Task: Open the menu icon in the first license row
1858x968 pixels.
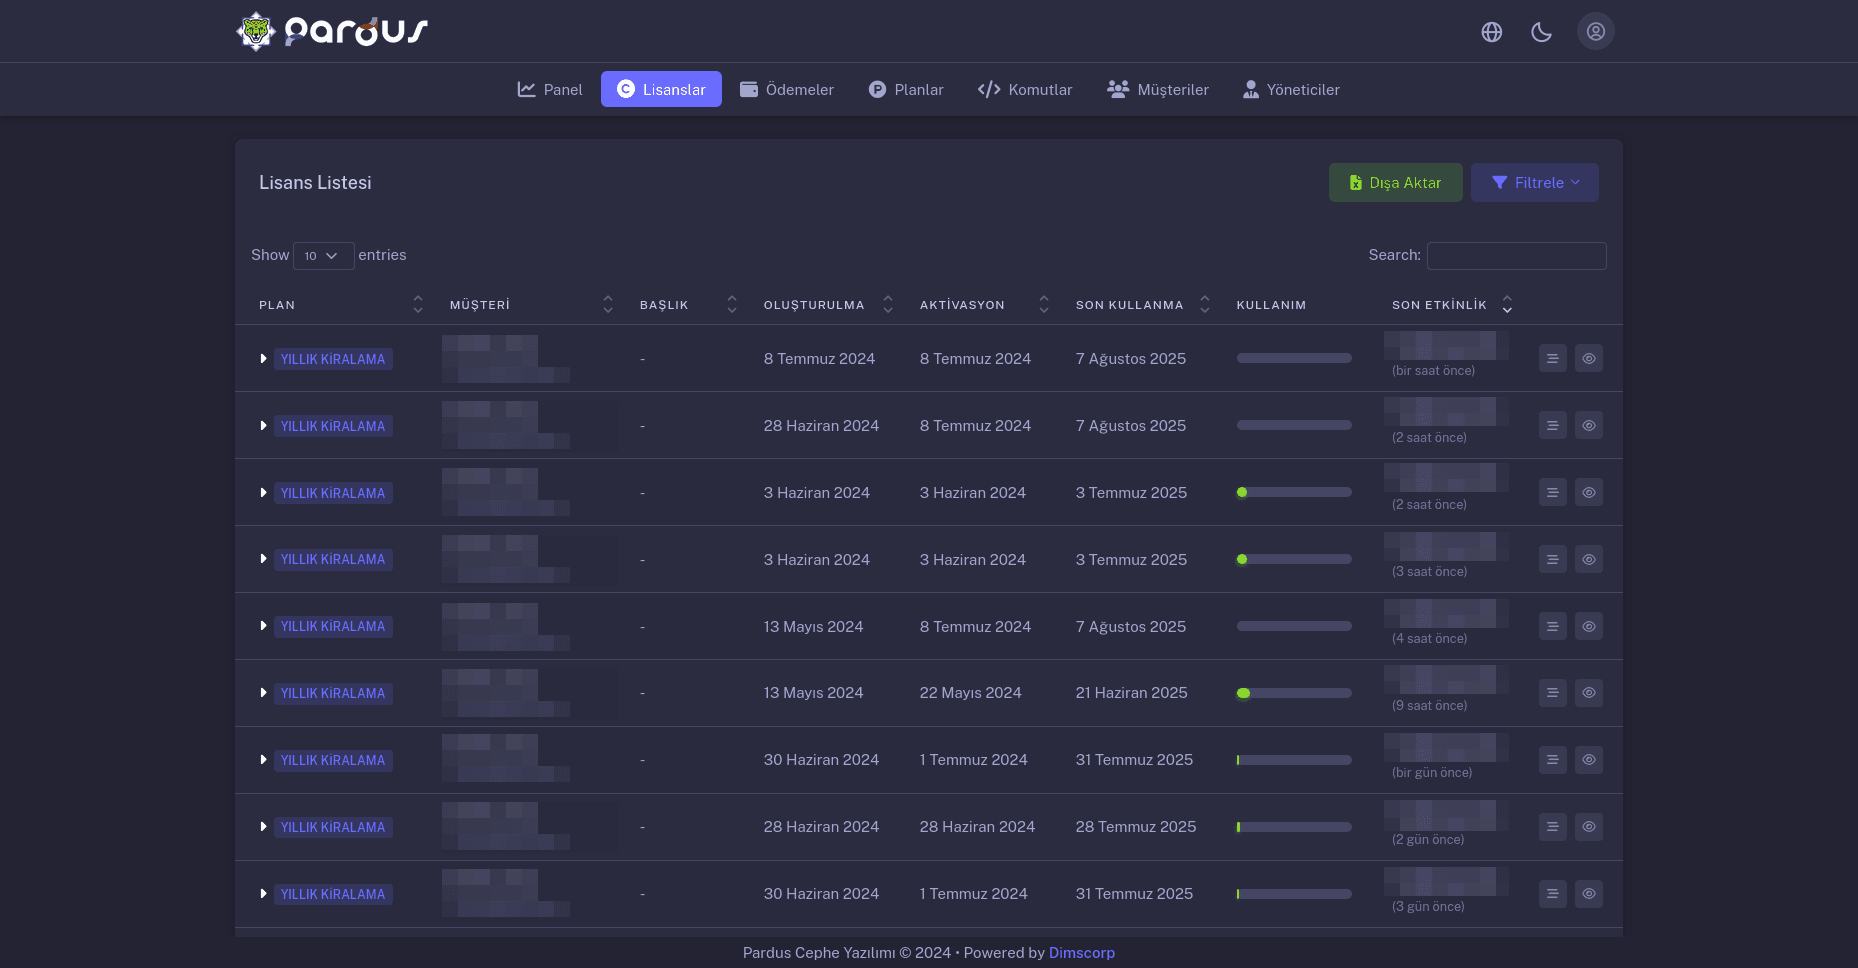Action: (1552, 358)
